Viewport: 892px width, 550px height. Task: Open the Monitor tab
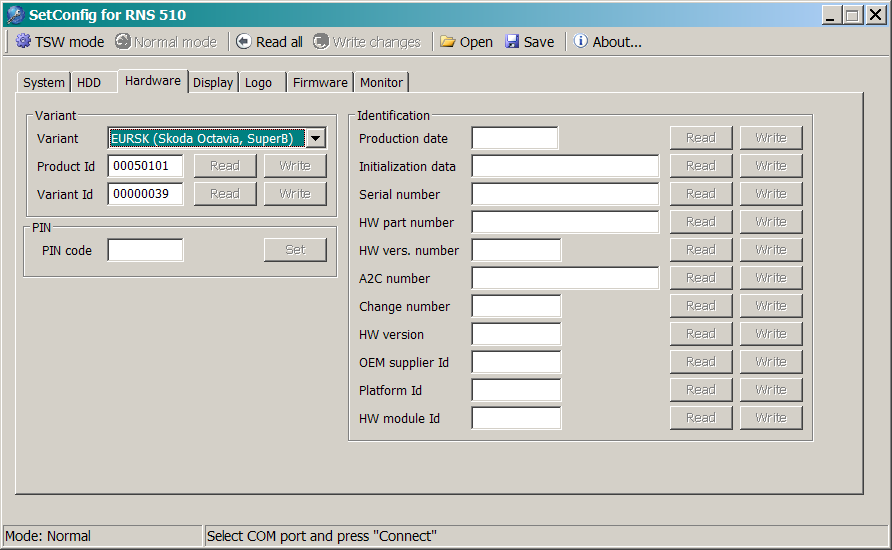[381, 82]
